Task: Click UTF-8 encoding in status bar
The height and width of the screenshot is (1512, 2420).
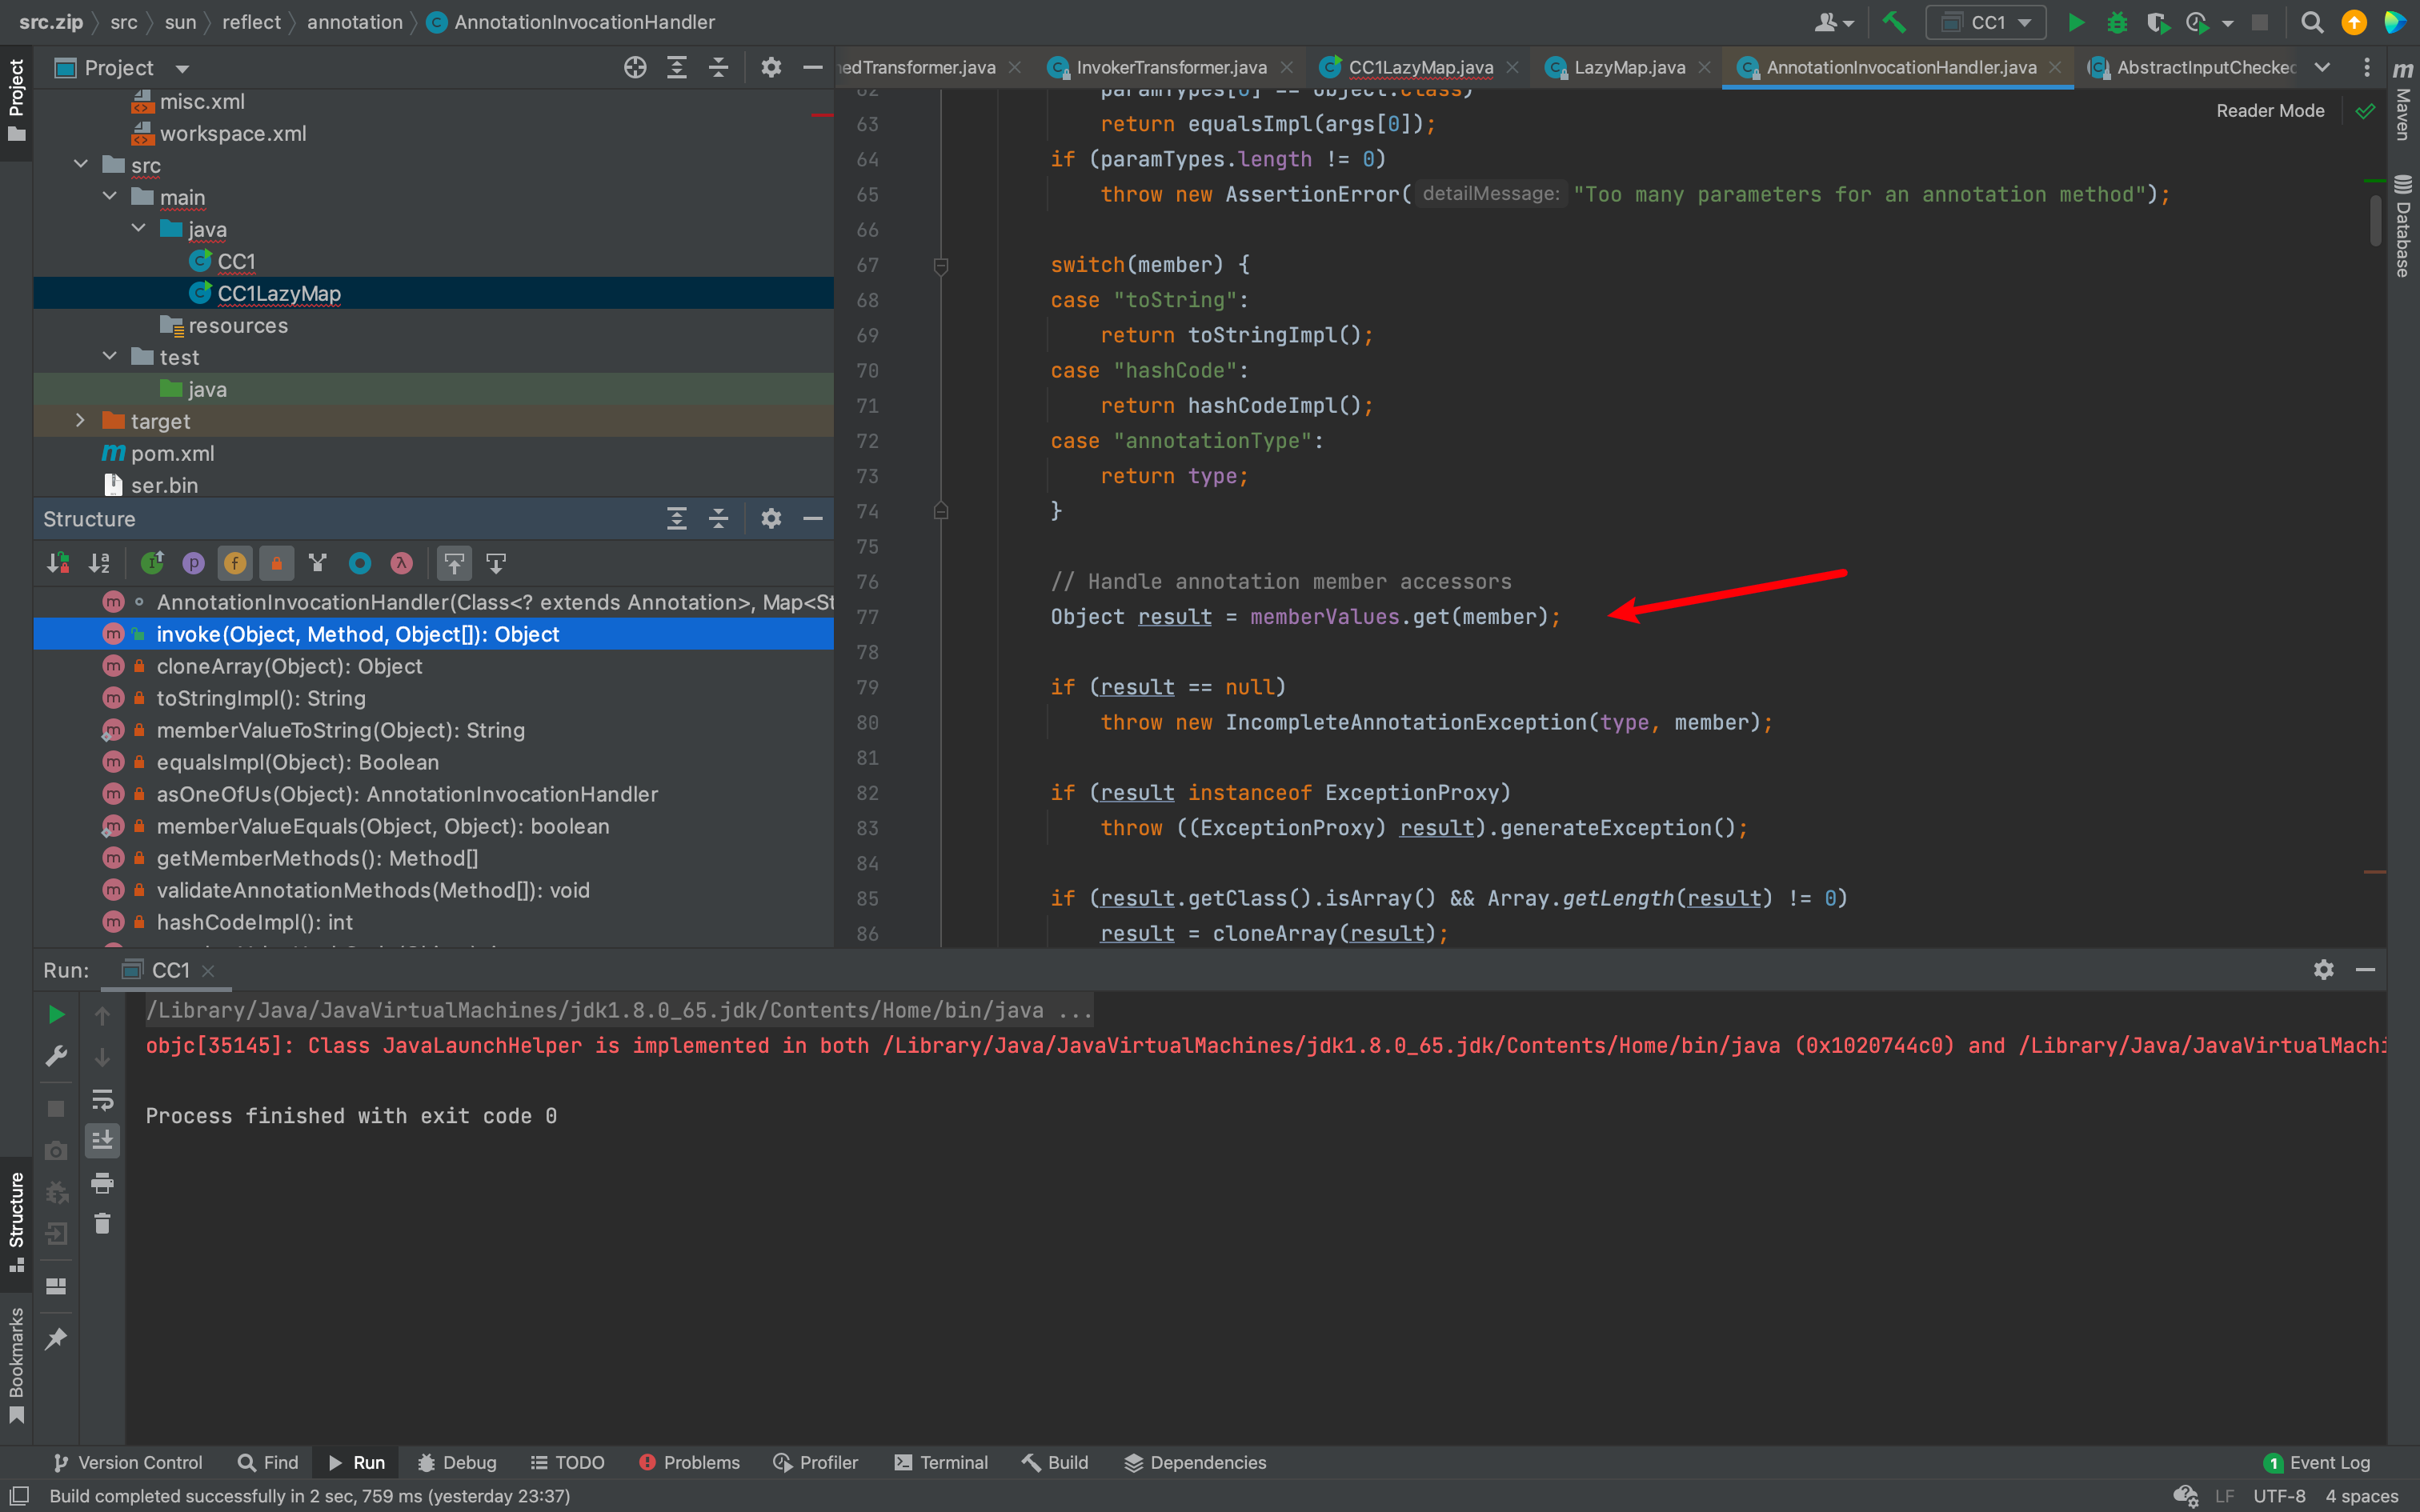Action: (x=2279, y=1496)
